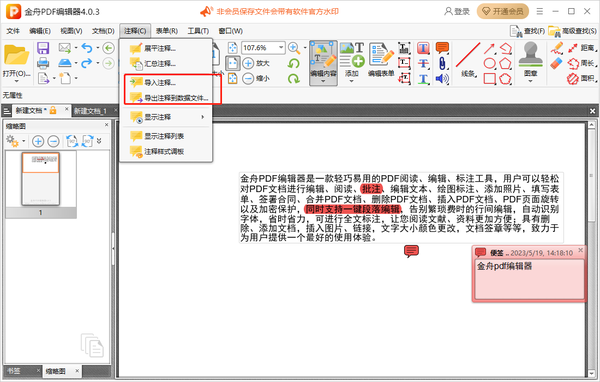The height and width of the screenshot is (382, 600).
Task: Click the blue redo arrow
Action: [87, 63]
